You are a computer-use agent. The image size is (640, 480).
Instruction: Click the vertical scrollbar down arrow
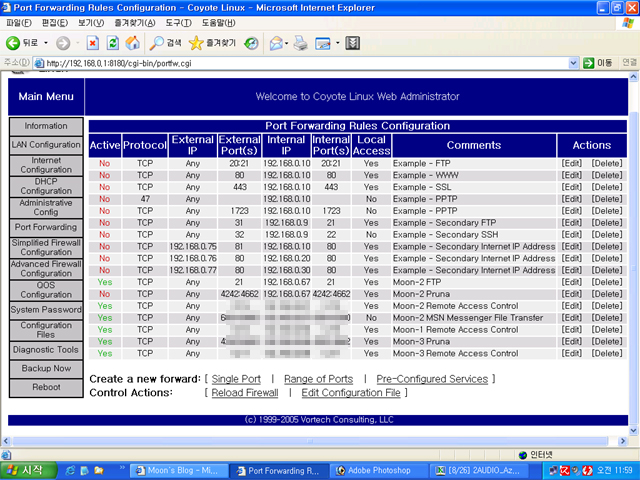coord(633,430)
